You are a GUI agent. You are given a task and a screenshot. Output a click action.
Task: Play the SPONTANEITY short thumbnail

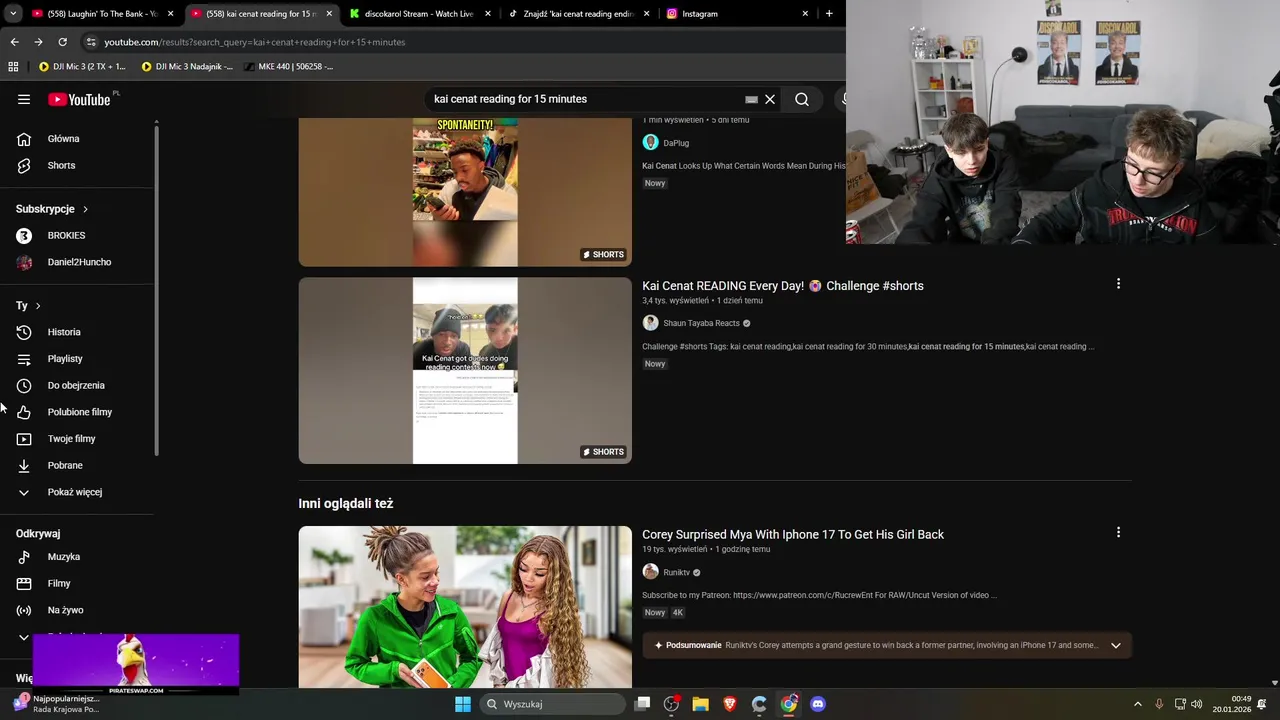(465, 192)
